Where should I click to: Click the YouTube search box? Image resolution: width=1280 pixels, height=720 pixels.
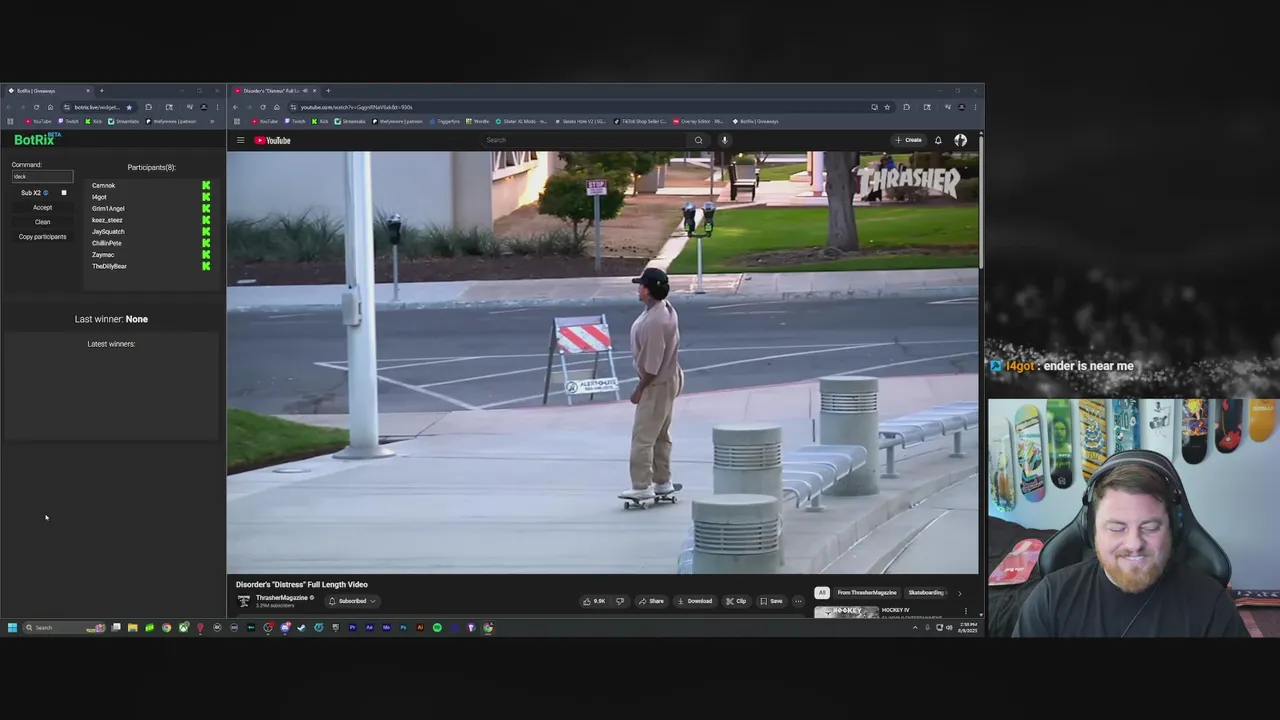pyautogui.click(x=585, y=140)
